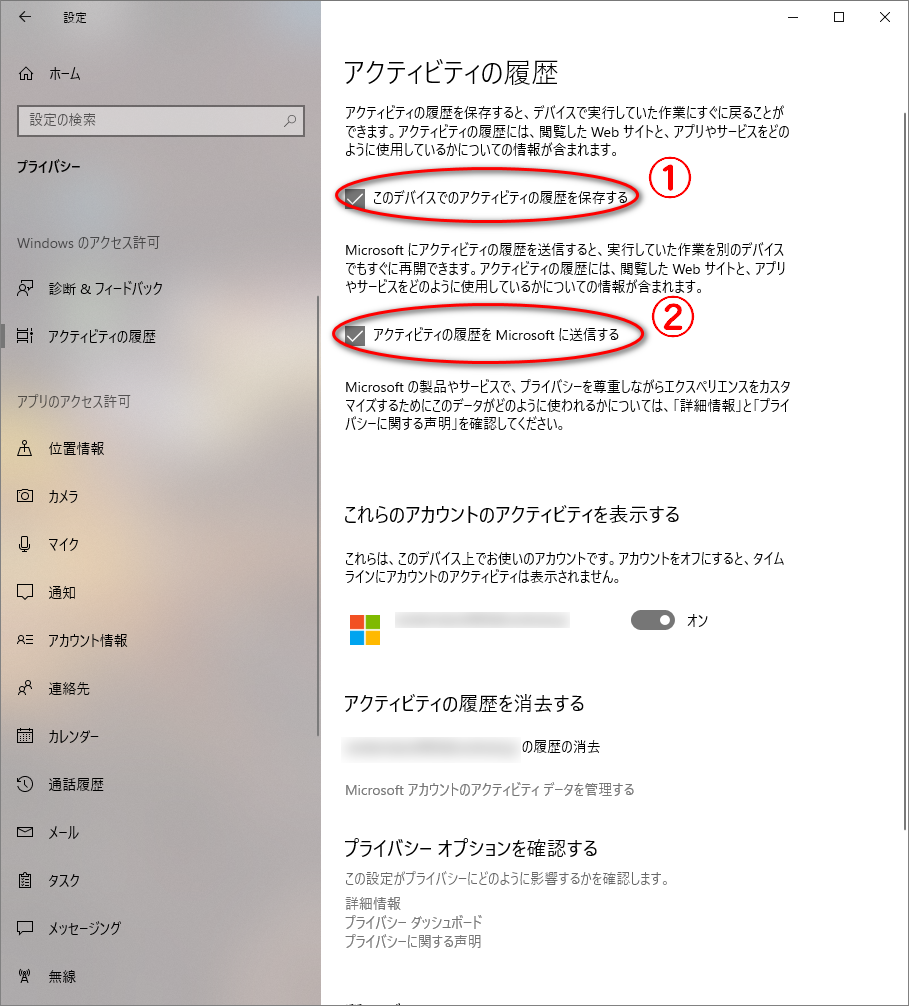
Task: Click the 通話履歴 call history icon
Action: [27, 785]
